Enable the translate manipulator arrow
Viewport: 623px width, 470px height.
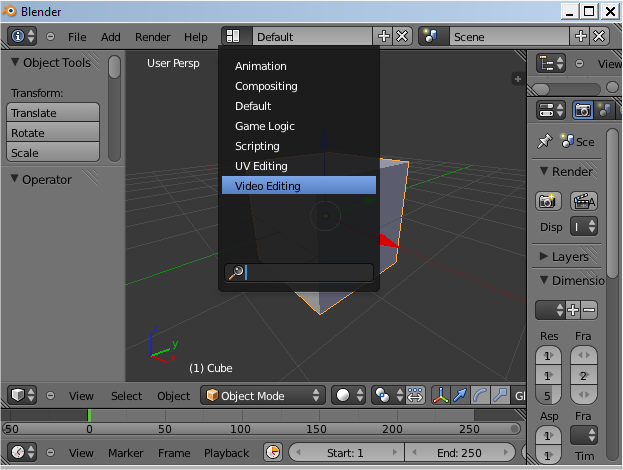coord(460,395)
